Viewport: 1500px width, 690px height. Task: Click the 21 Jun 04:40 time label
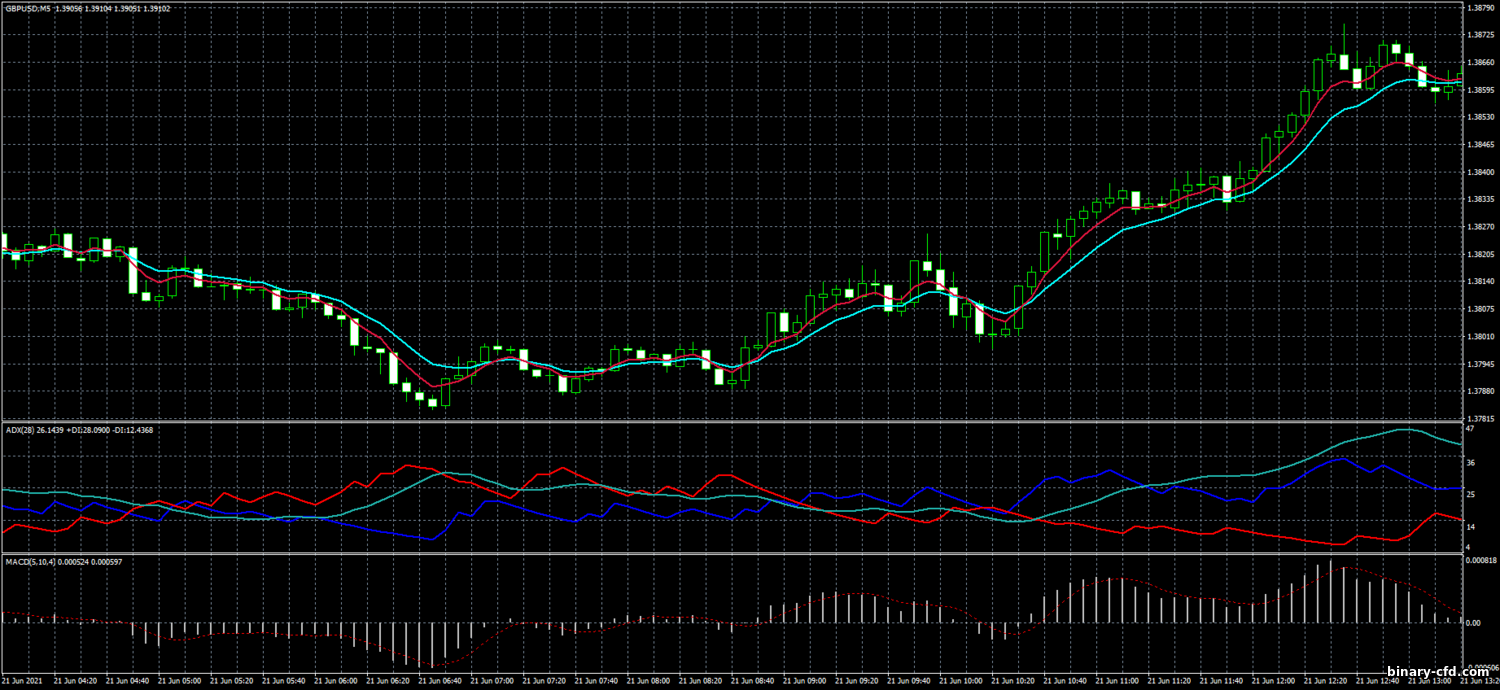[128, 679]
